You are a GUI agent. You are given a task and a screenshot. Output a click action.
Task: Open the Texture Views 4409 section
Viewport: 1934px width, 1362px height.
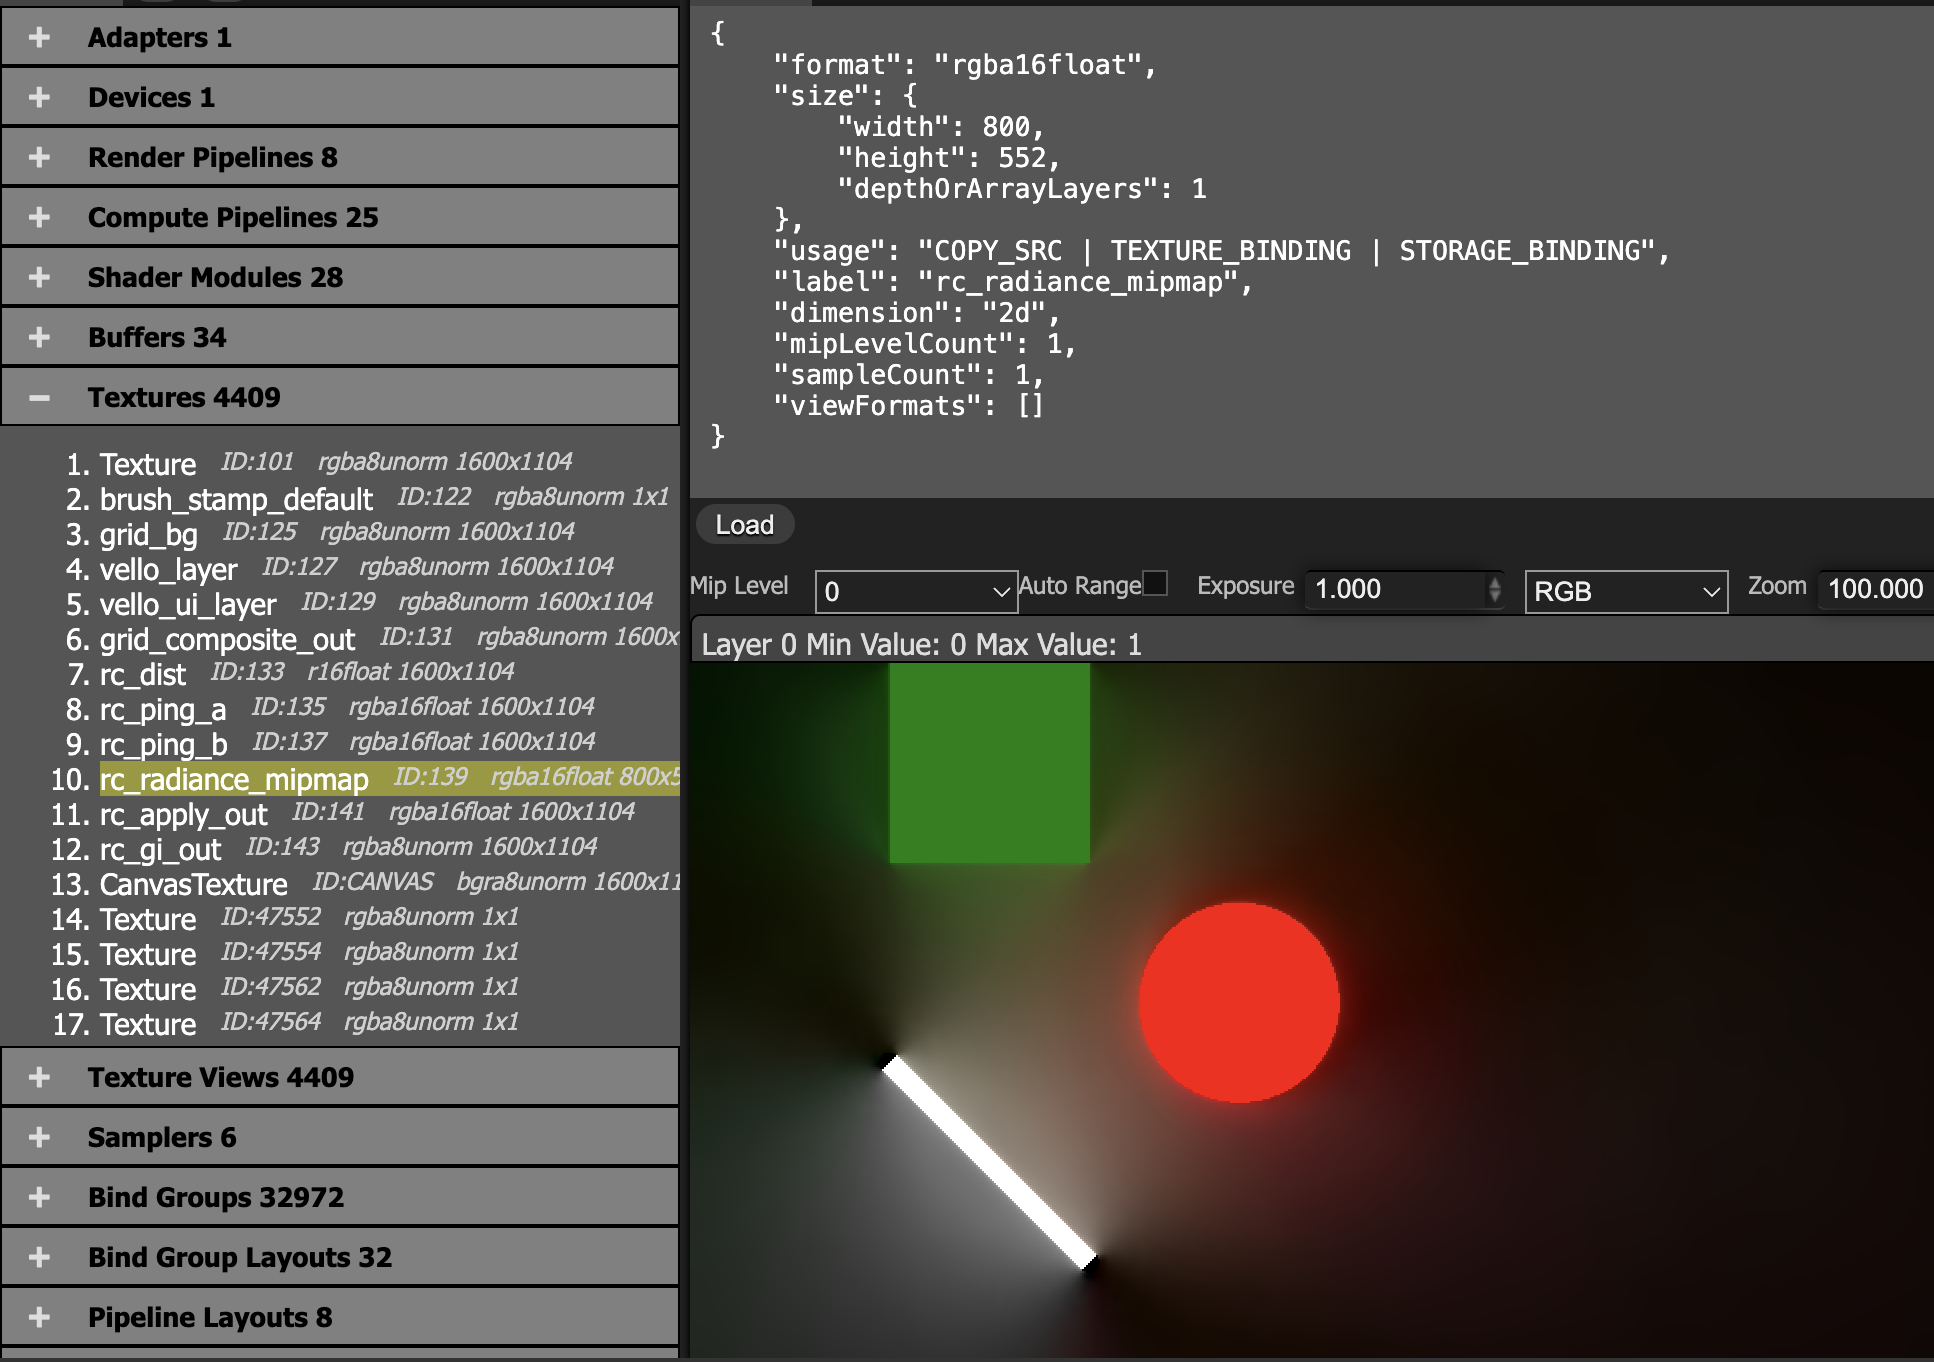tap(220, 1077)
